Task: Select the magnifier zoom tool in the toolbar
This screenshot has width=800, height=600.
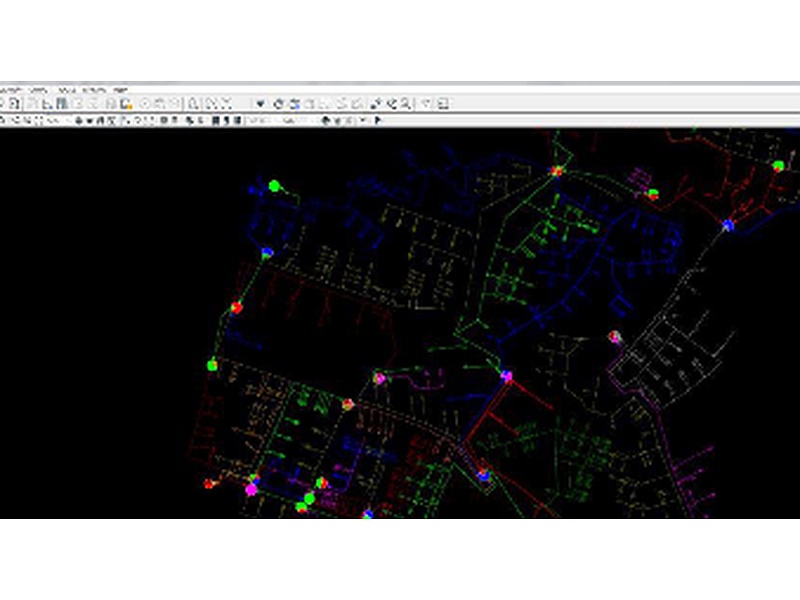Action: point(193,103)
